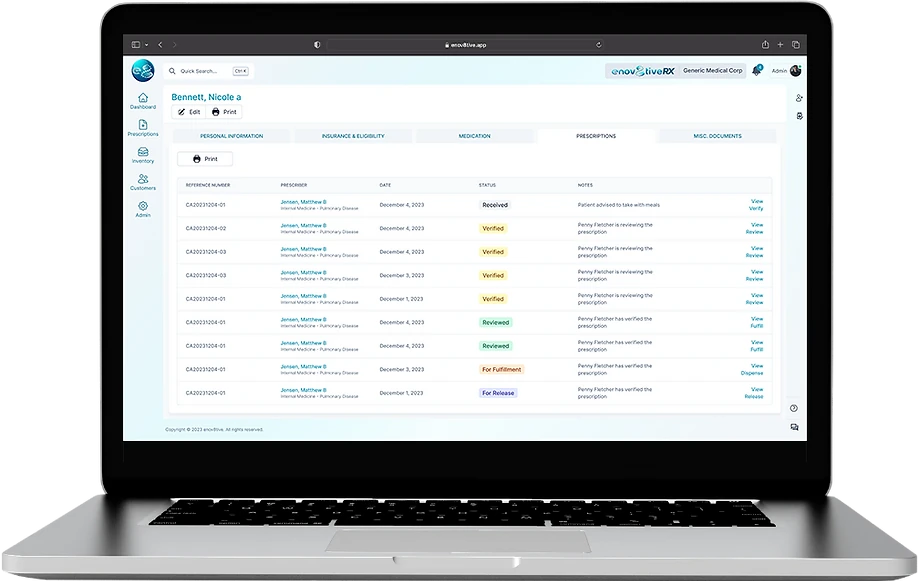This screenshot has width=919, height=581.
Task: Click Review link for CA20231204-02
Action: coord(754,232)
